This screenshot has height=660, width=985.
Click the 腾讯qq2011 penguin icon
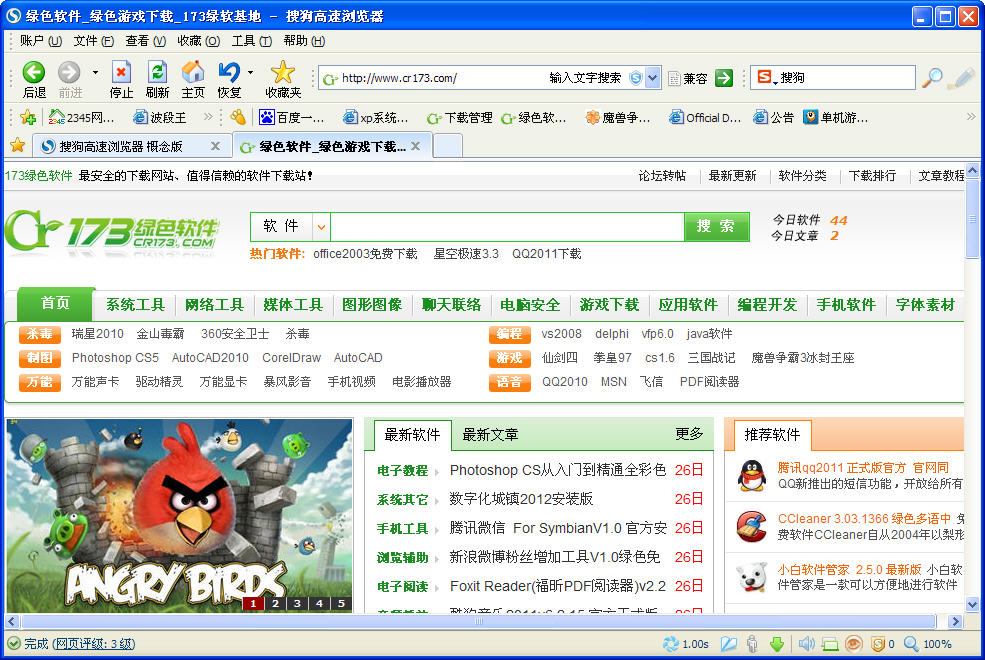751,475
